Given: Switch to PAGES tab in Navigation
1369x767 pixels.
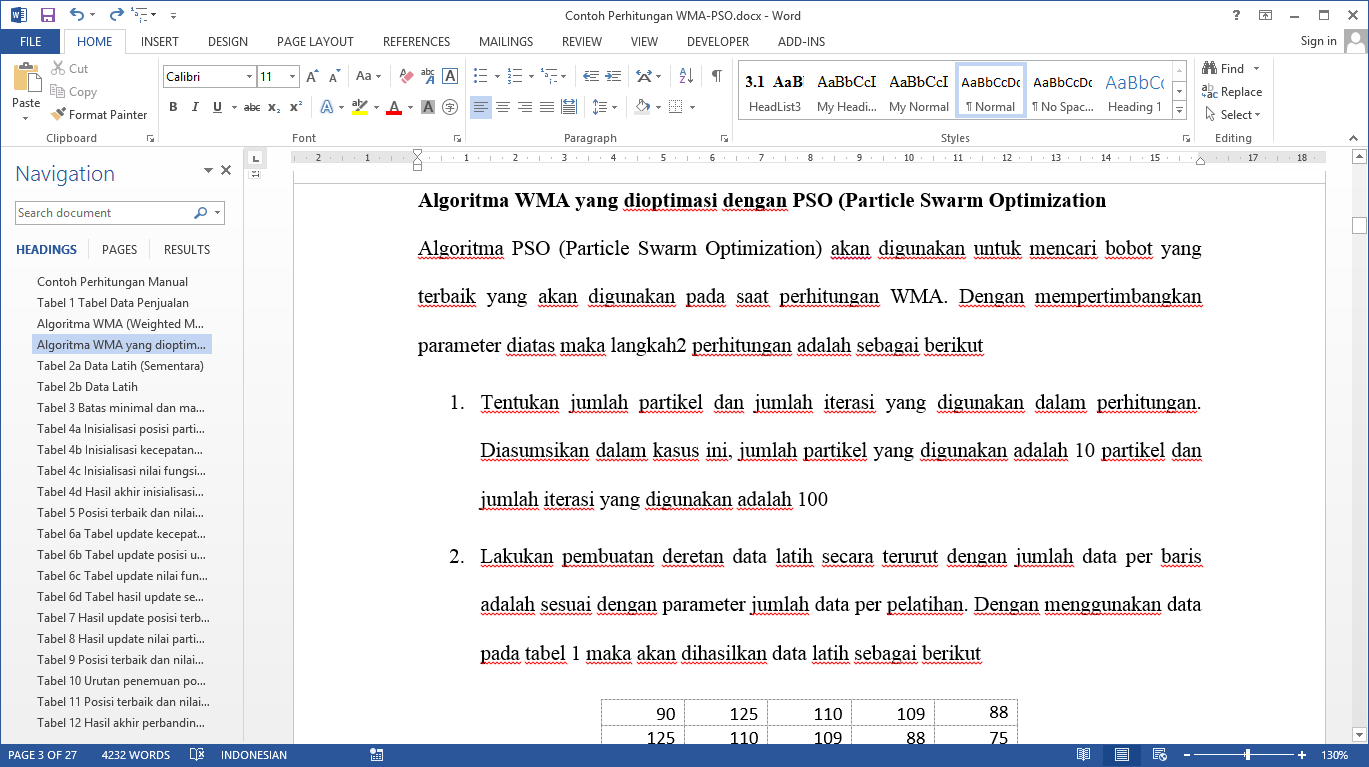Looking at the screenshot, I should tap(119, 250).
